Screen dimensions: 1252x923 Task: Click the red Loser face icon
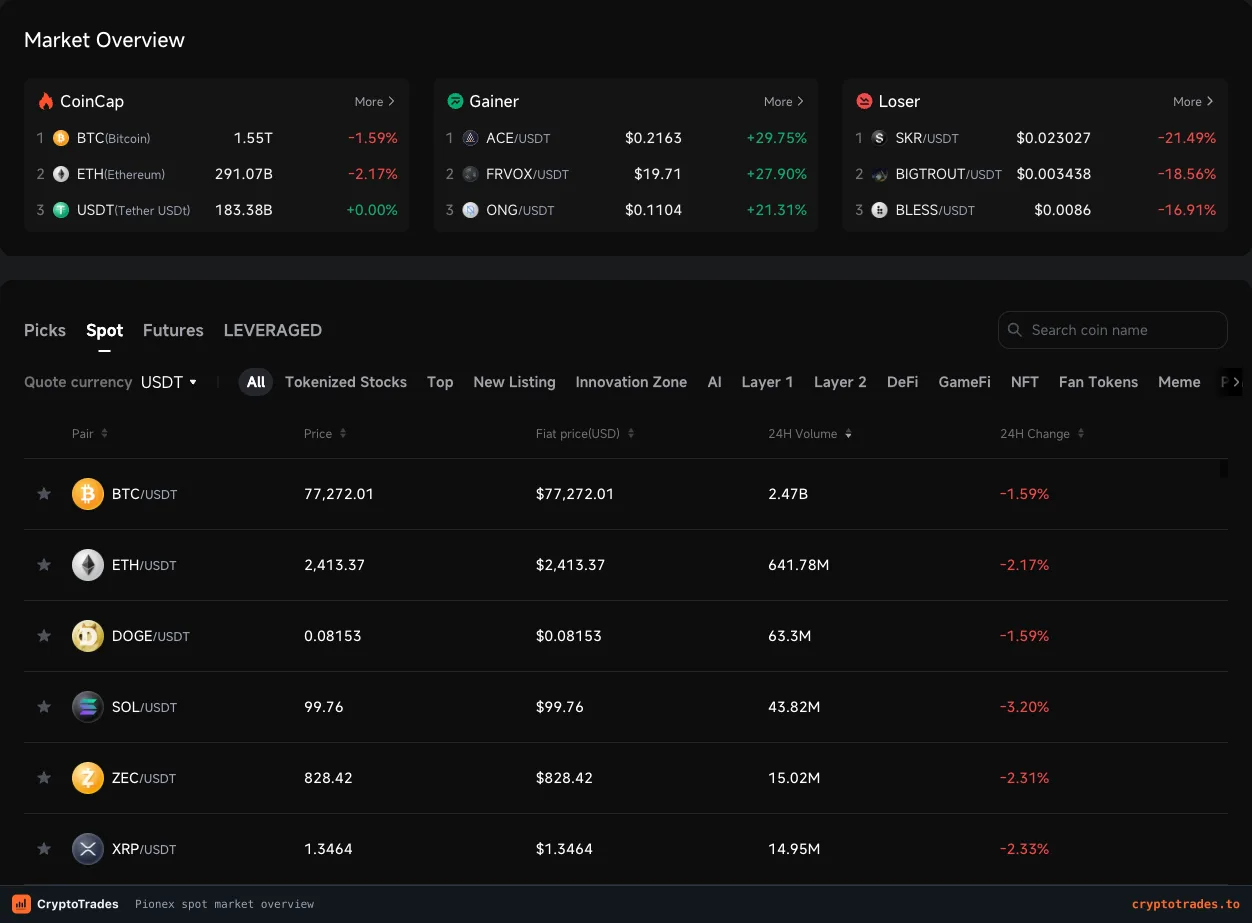coord(864,101)
